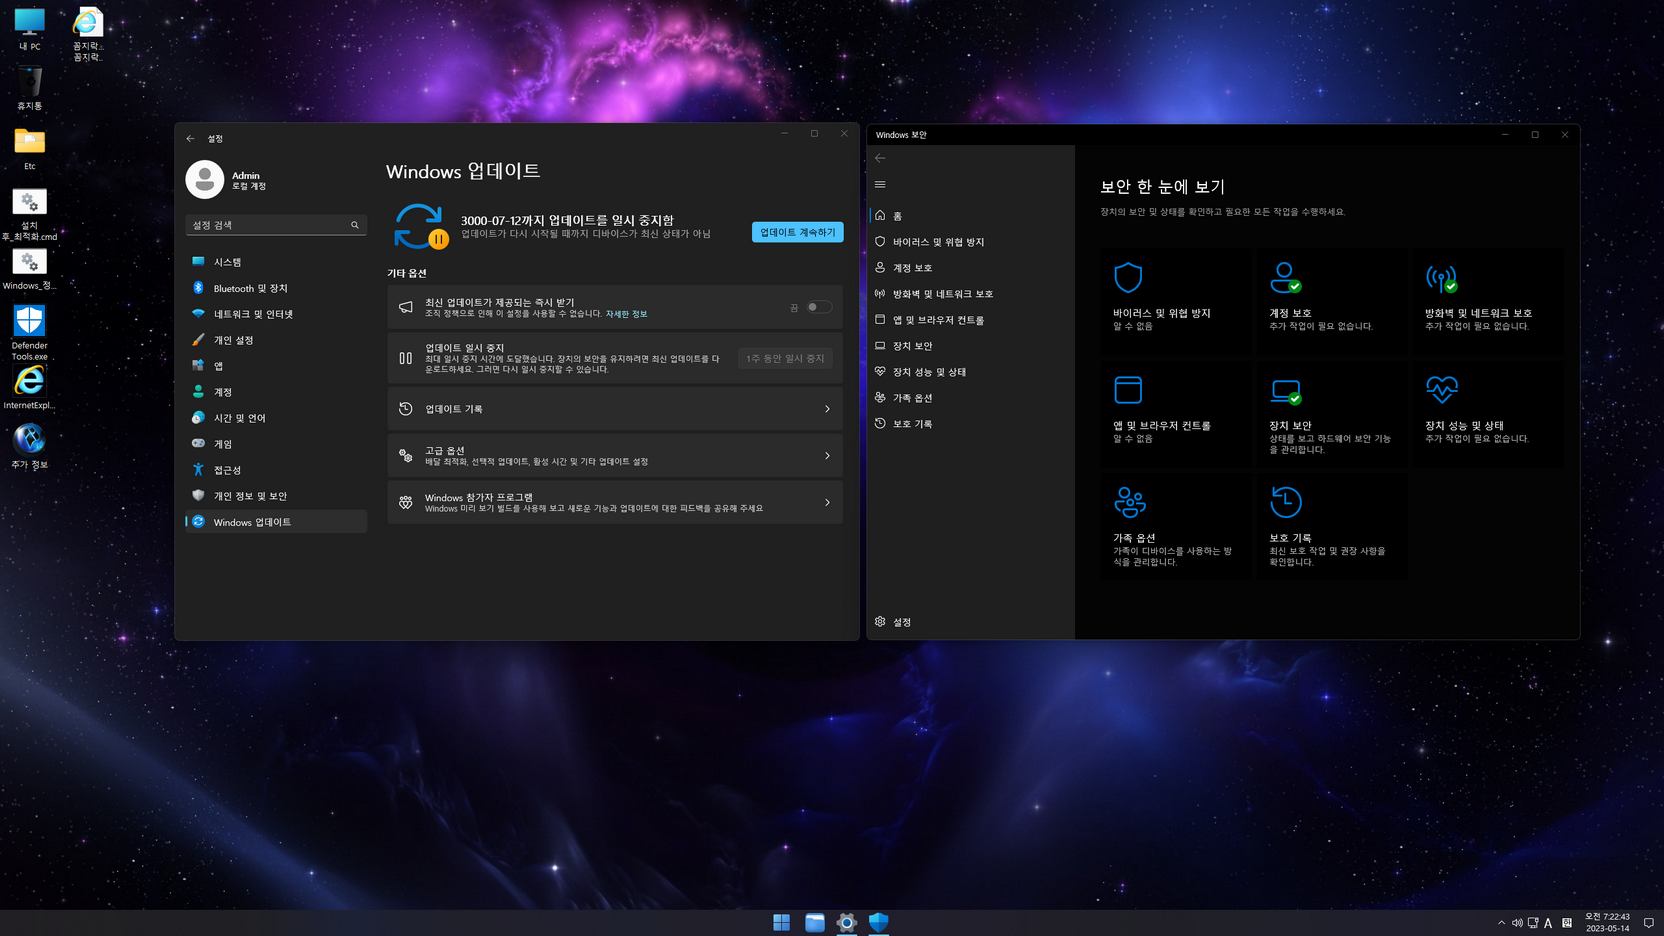Open the notification center icon in the tray

tap(1649, 923)
